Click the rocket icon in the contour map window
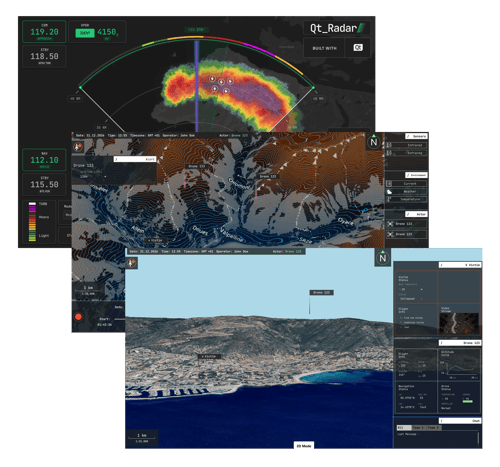 tap(78, 147)
